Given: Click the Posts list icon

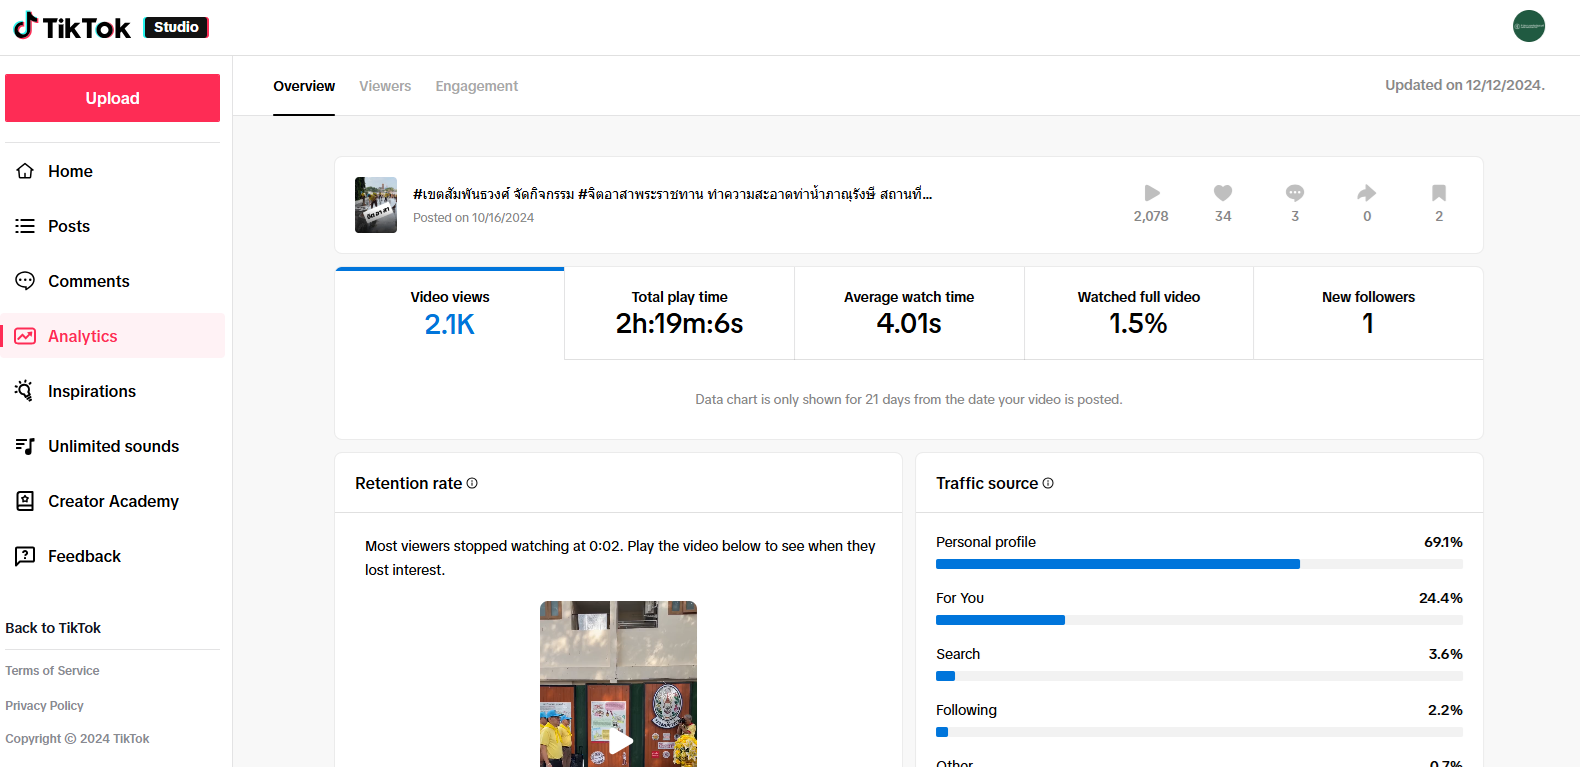Looking at the screenshot, I should pyautogui.click(x=26, y=226).
